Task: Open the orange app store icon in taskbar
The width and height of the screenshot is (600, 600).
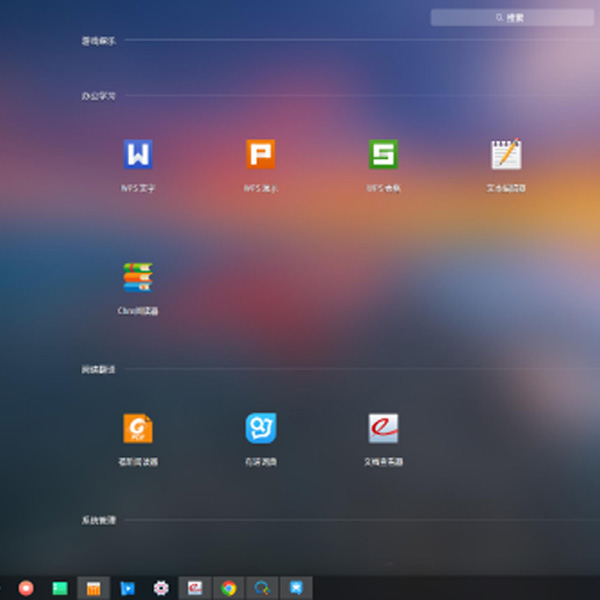Action: point(94,588)
